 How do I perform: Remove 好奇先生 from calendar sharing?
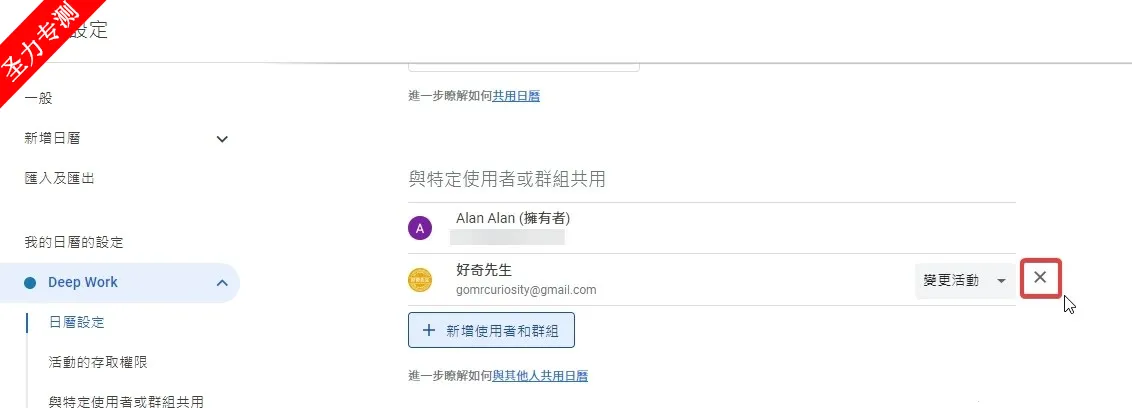[x=1040, y=278]
